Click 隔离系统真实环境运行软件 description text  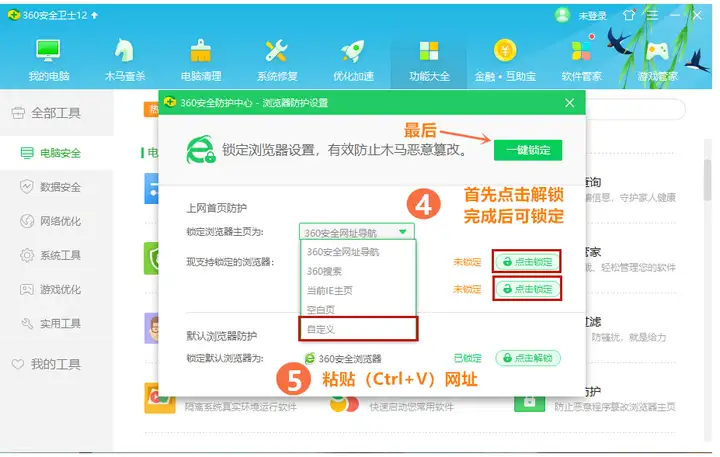click(x=241, y=407)
